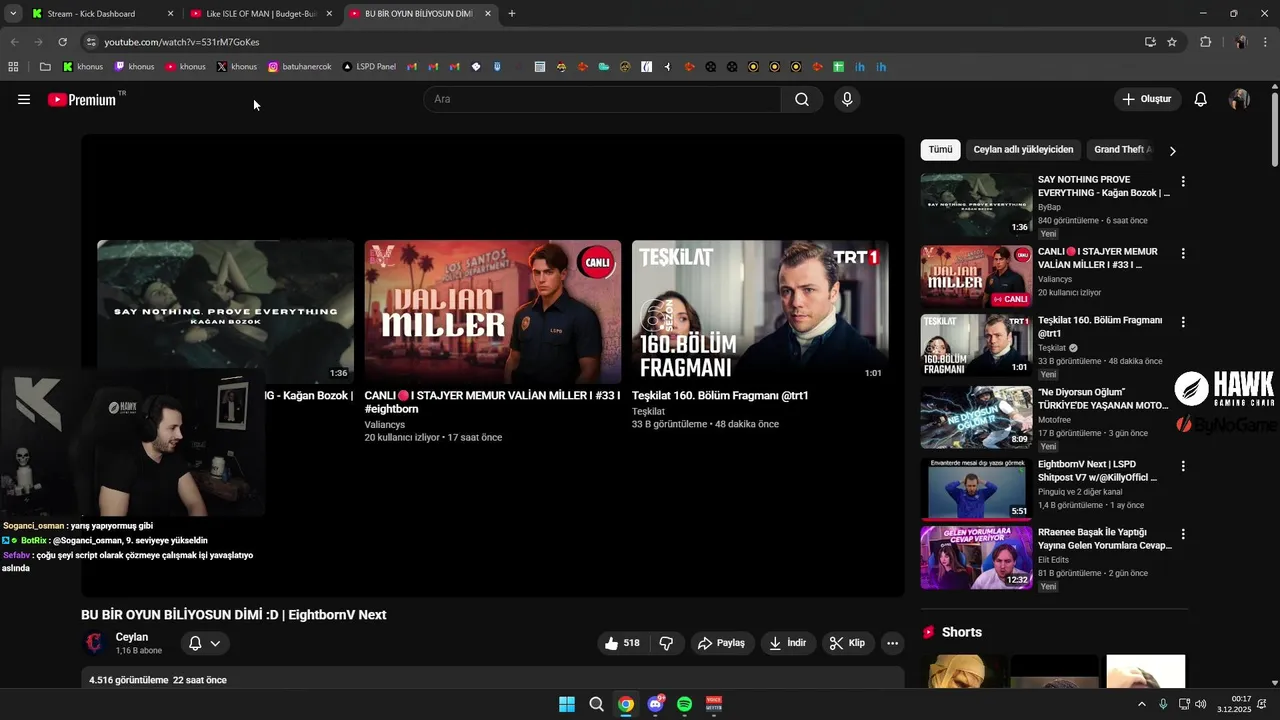1280x720 pixels.
Task: Select the Grand Theft chip
Action: [x=1122, y=150]
